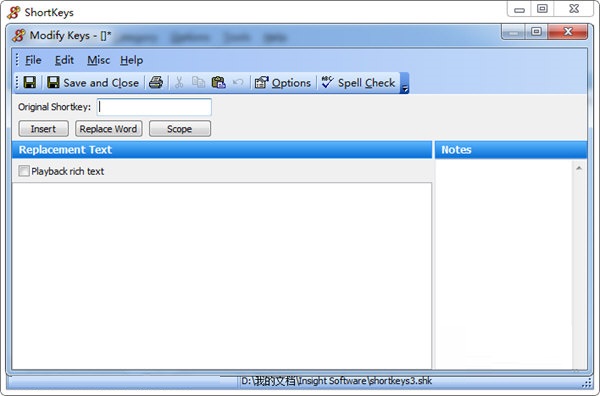Close the Modify Keys window
The width and height of the screenshot is (600, 396).
pos(568,31)
